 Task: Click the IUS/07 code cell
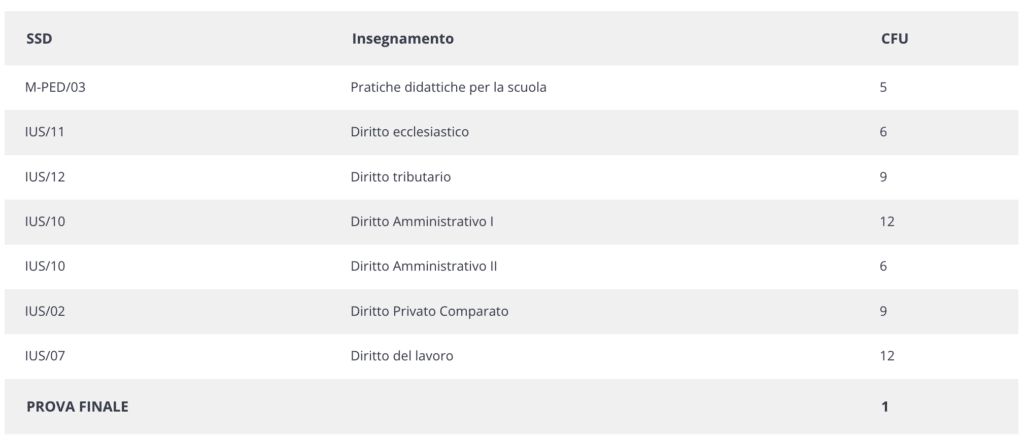45,356
